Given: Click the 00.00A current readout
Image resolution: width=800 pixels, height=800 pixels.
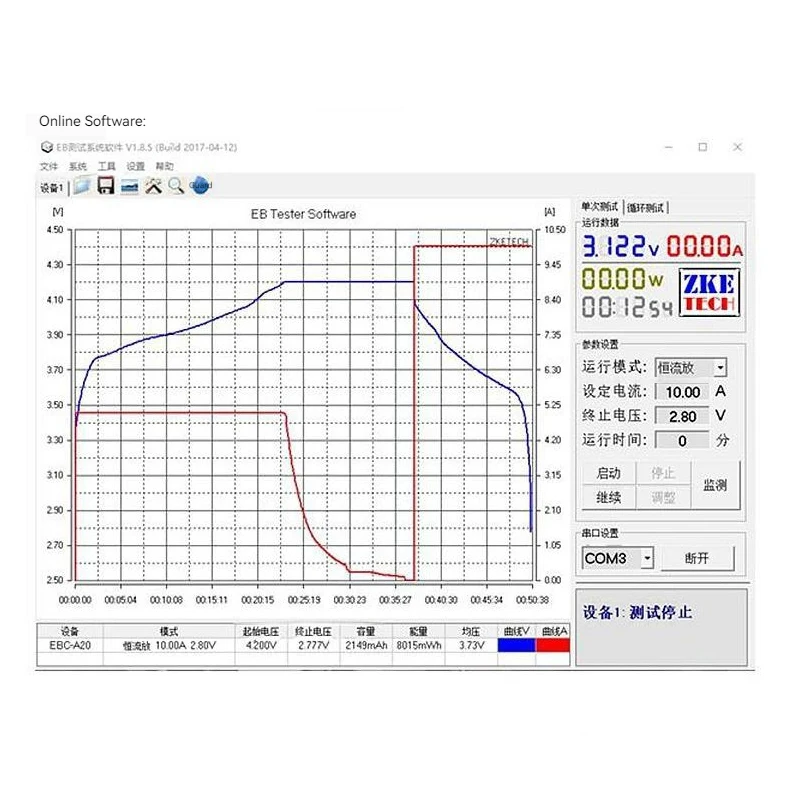Looking at the screenshot, I should [705, 246].
